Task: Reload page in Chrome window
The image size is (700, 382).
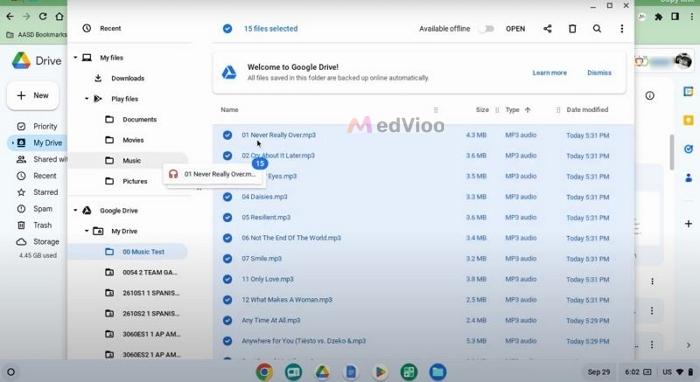Action: click(x=43, y=17)
